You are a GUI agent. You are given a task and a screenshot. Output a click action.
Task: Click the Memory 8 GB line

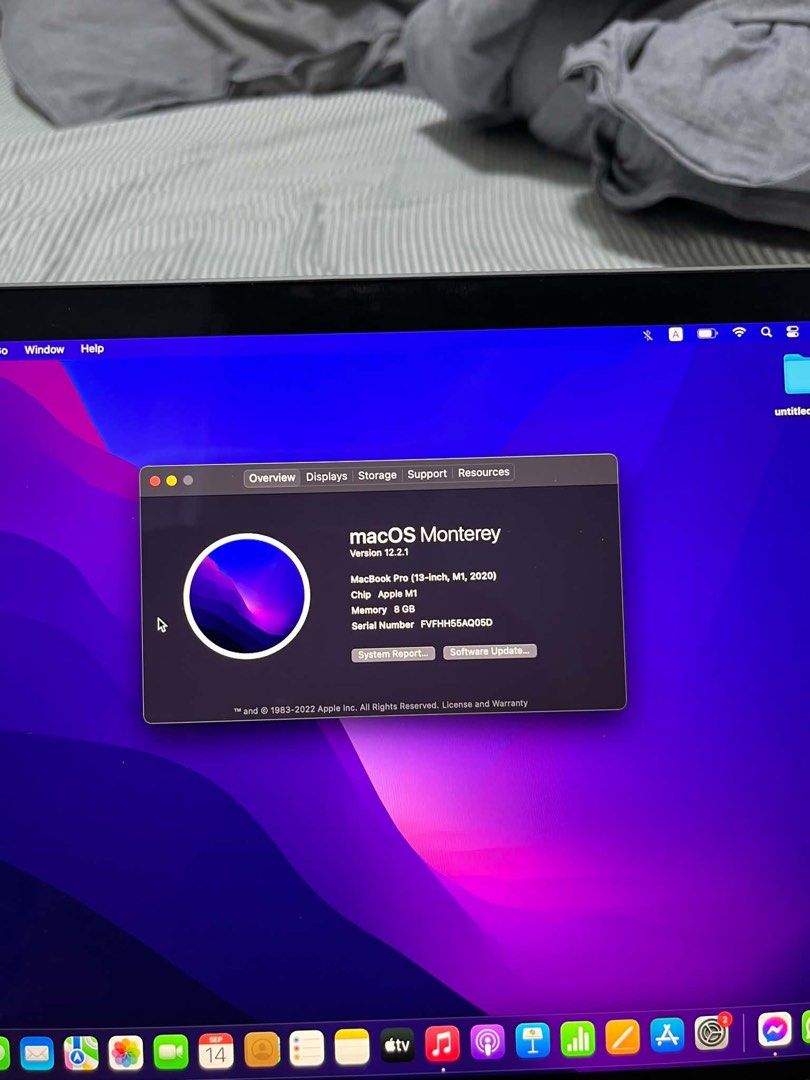tap(383, 610)
